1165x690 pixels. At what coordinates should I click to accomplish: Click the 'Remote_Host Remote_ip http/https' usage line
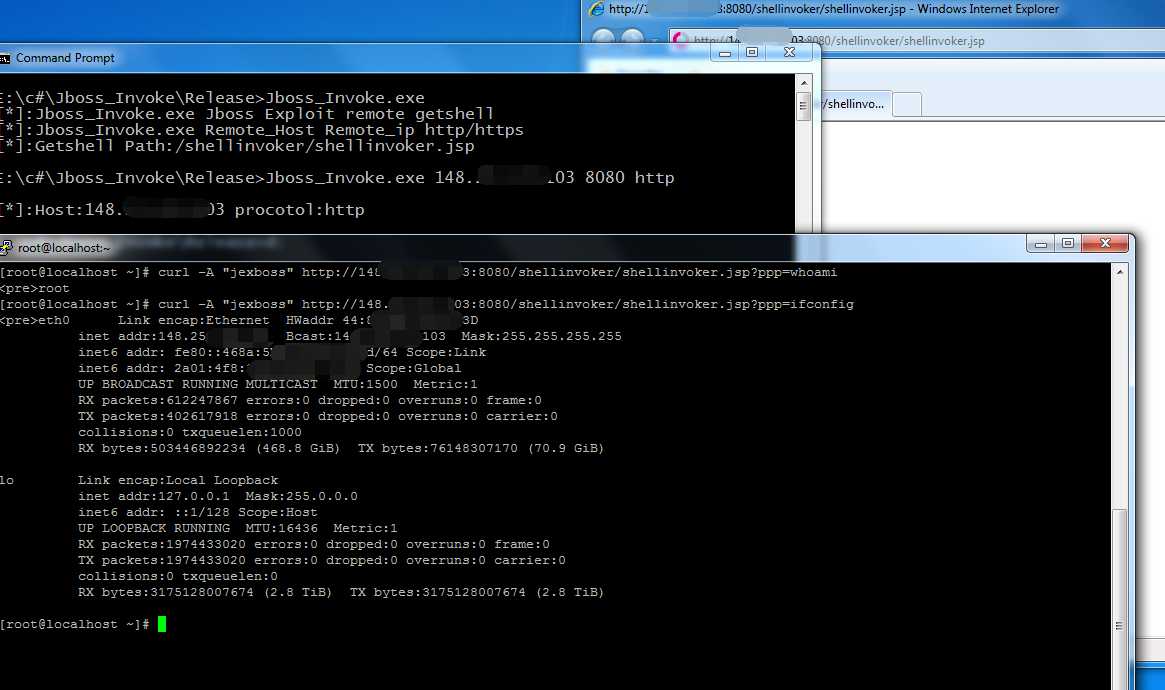point(262,130)
